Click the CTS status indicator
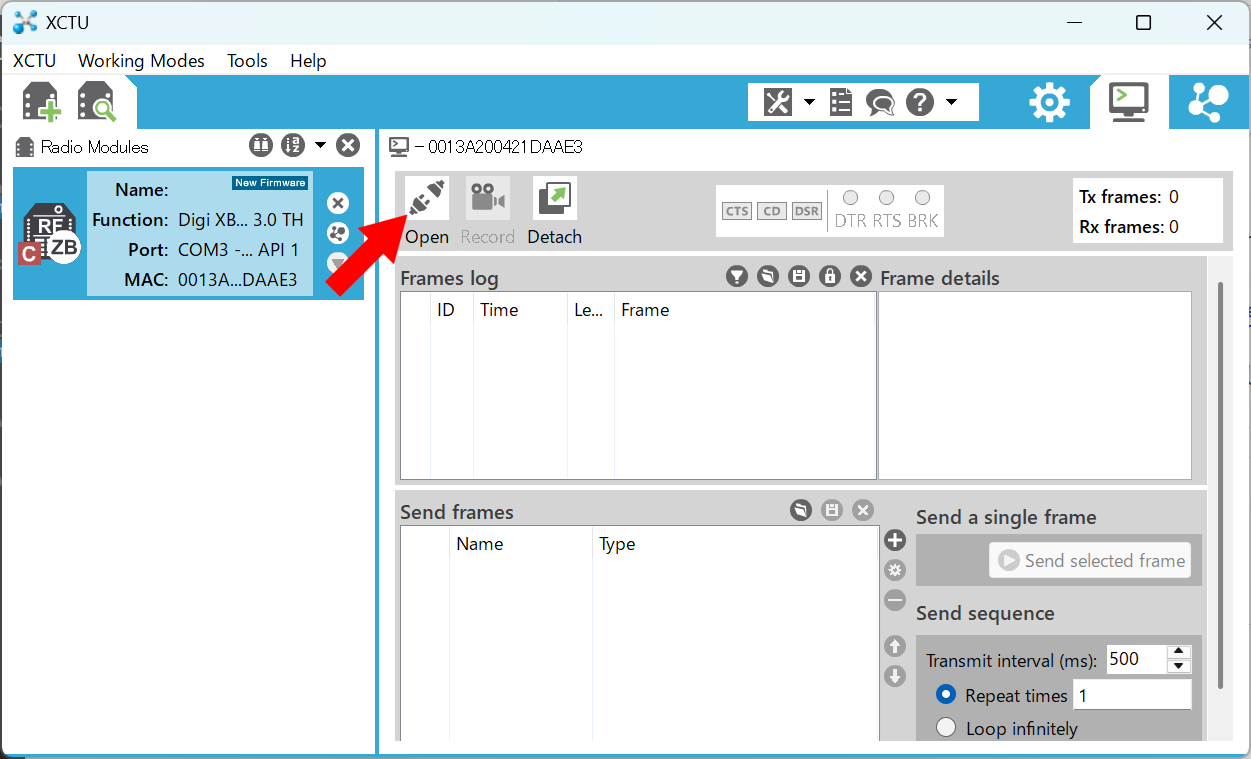 pyautogui.click(x=737, y=211)
